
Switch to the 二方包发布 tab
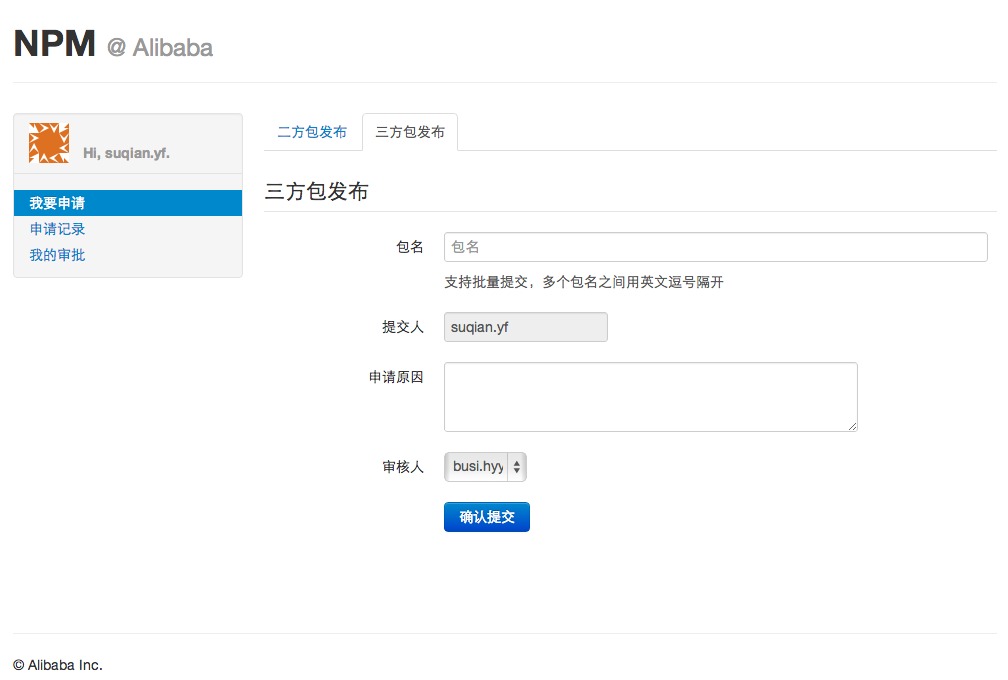point(314,131)
